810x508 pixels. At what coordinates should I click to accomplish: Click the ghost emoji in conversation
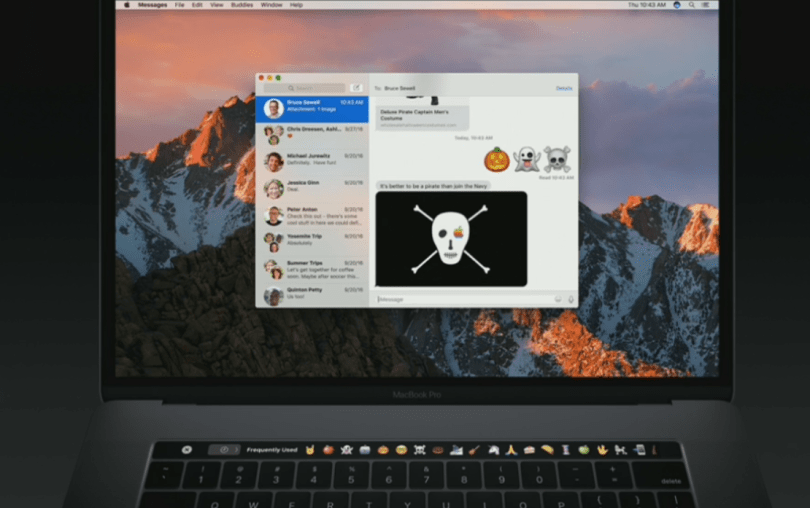(x=526, y=159)
